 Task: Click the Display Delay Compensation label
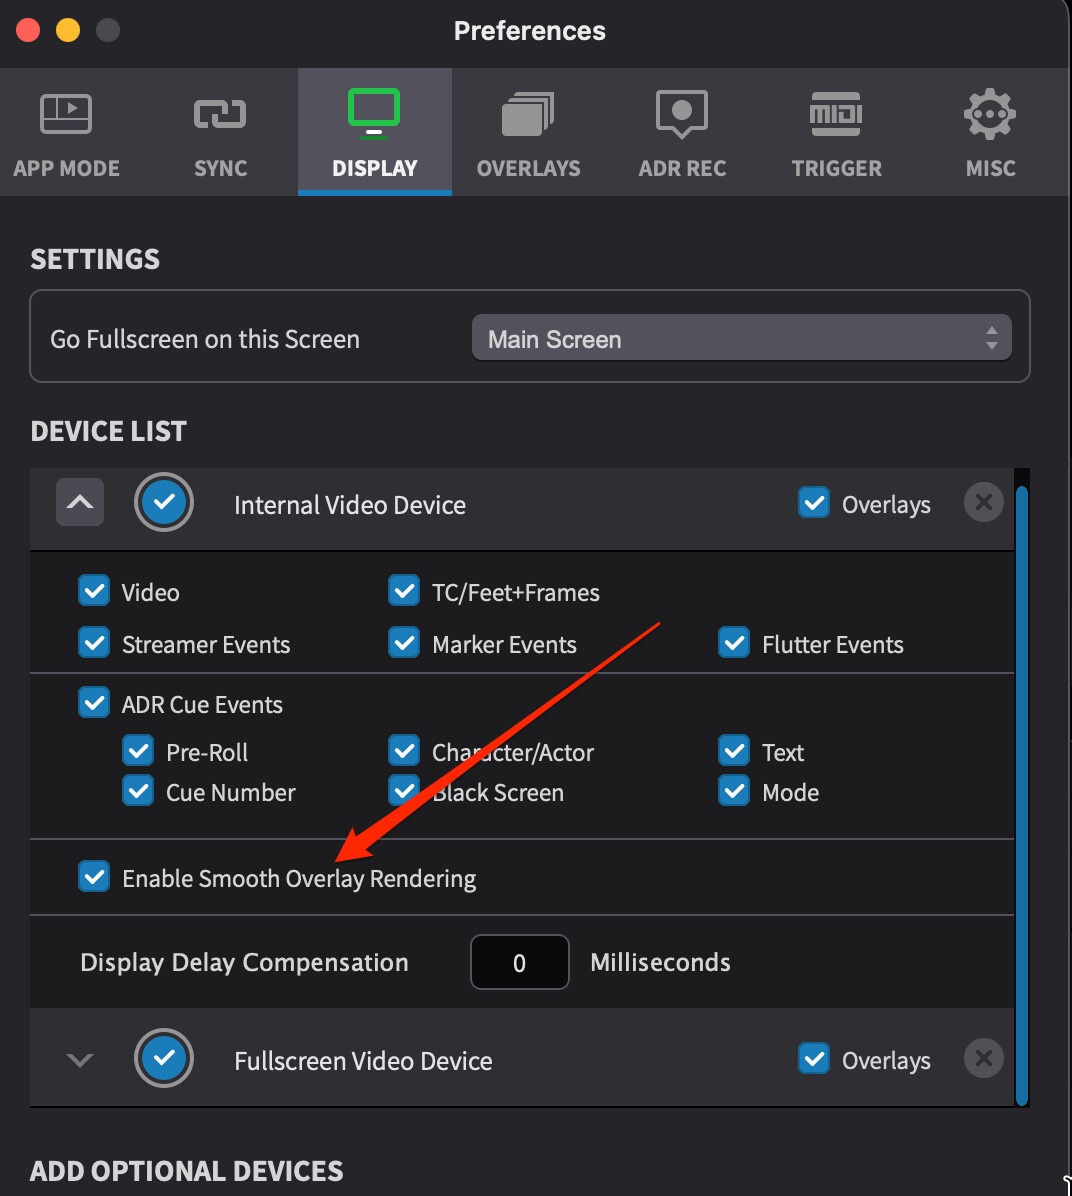pos(244,963)
